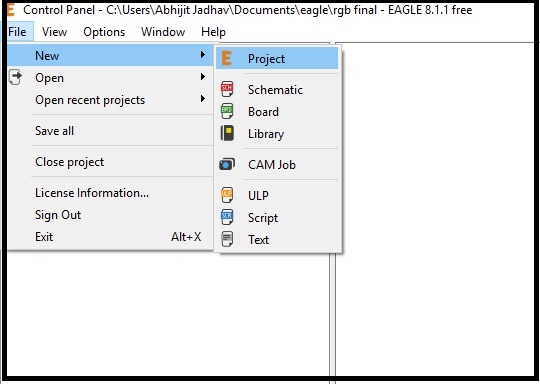Expand the Open submenu arrow

coord(203,77)
